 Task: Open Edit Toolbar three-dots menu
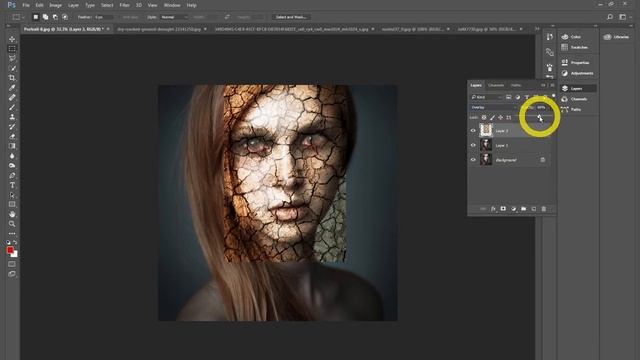[12, 234]
